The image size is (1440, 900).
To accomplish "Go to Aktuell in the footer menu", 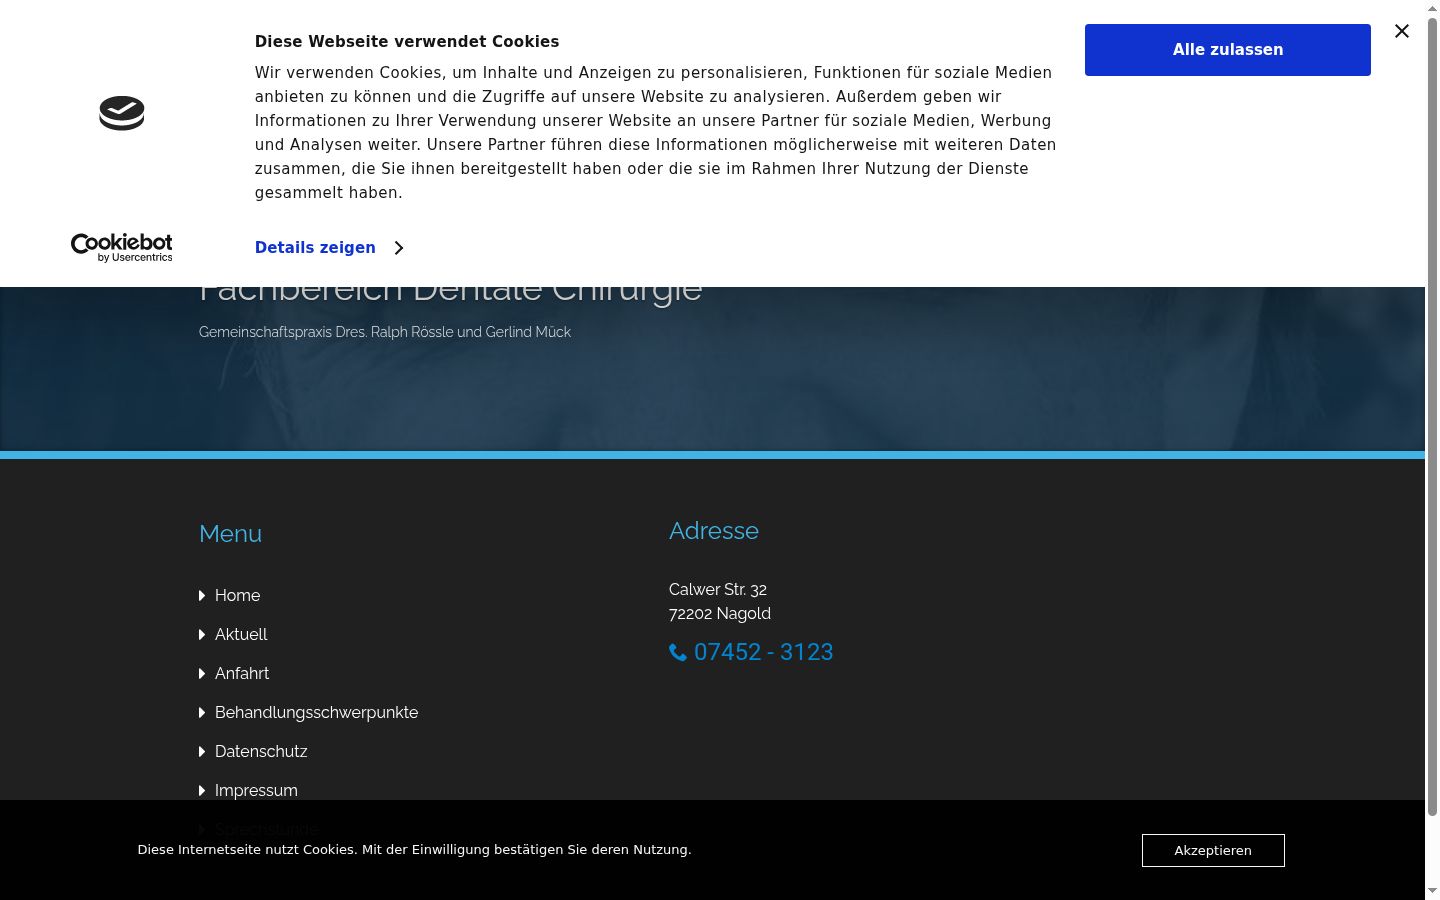I will pyautogui.click(x=241, y=634).
